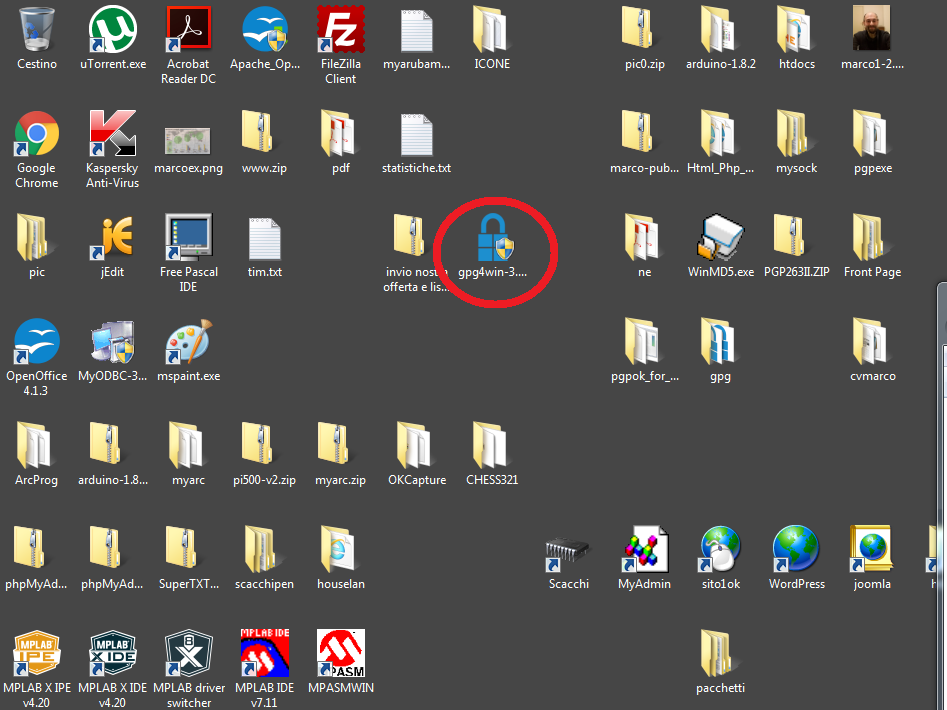
Task: Open the MPLAB driver switcher
Action: 188,654
